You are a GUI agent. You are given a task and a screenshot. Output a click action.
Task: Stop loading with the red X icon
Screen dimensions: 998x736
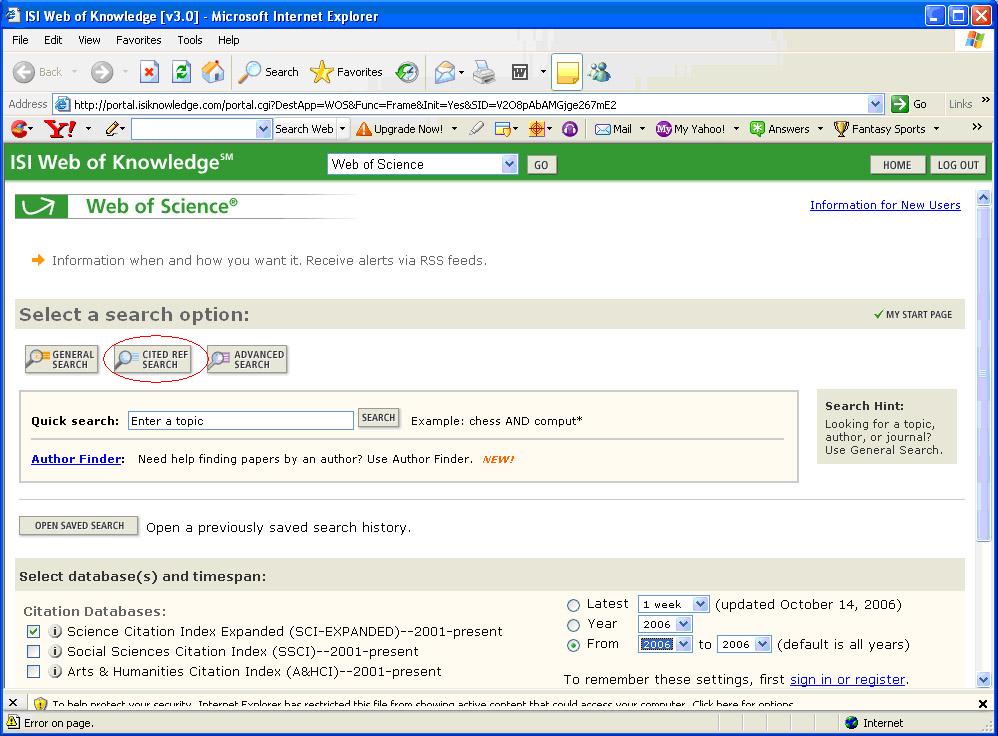tap(149, 71)
